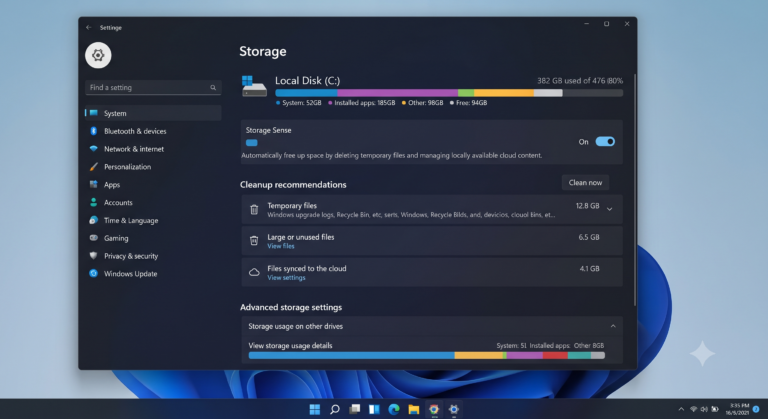Click the System monitor icon in sidebar
The height and width of the screenshot is (419, 768).
point(94,113)
